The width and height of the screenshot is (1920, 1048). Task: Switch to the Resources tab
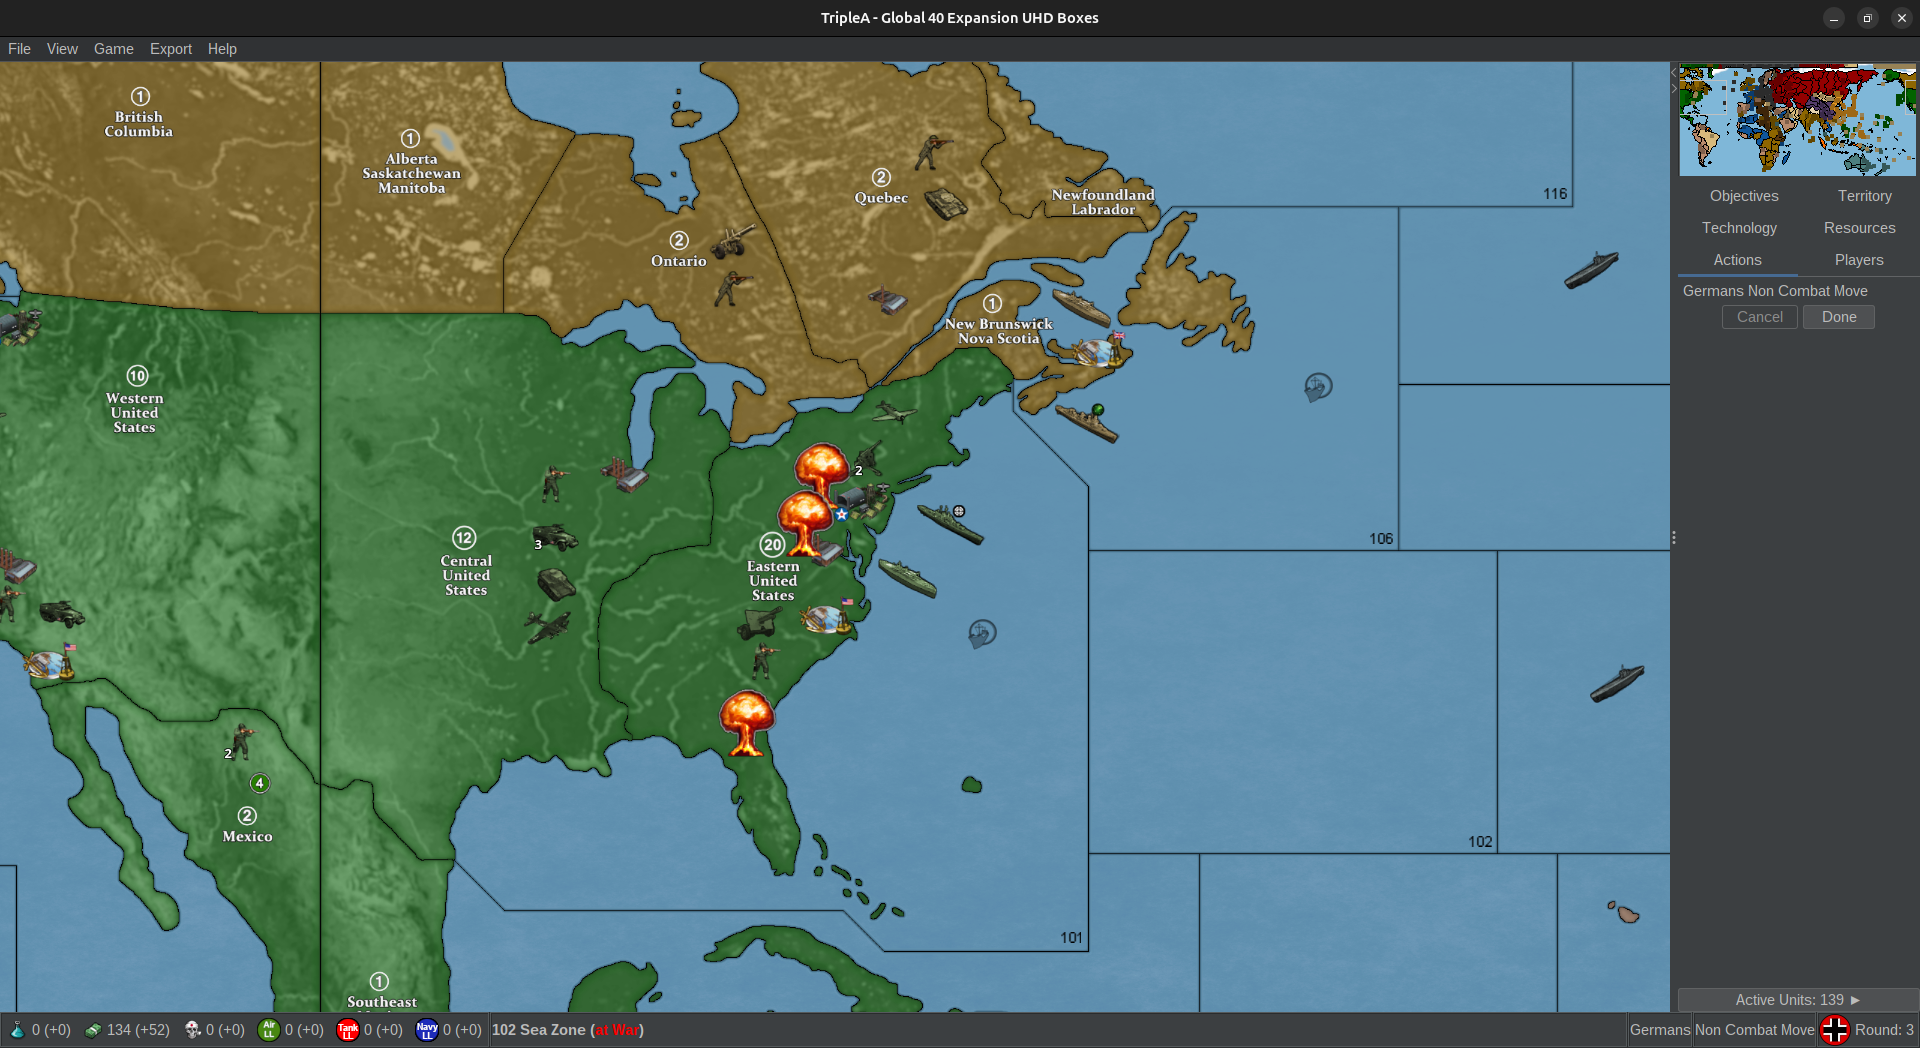click(x=1859, y=228)
